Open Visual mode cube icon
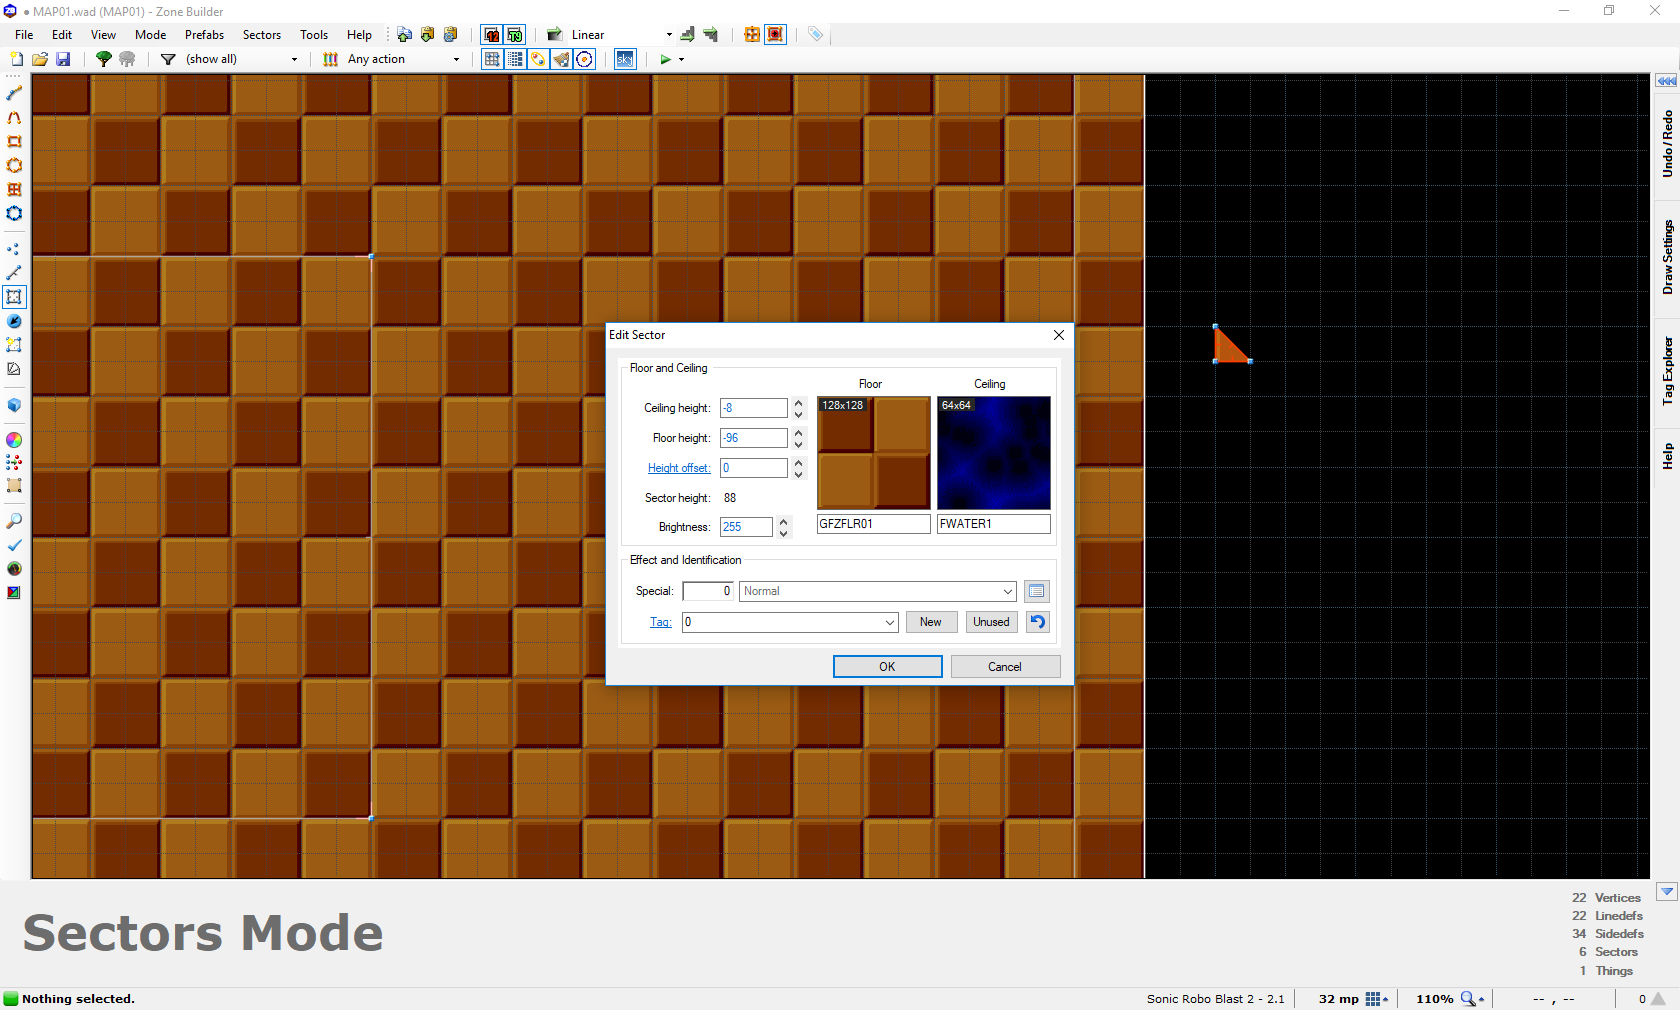1680x1010 pixels. (14, 405)
